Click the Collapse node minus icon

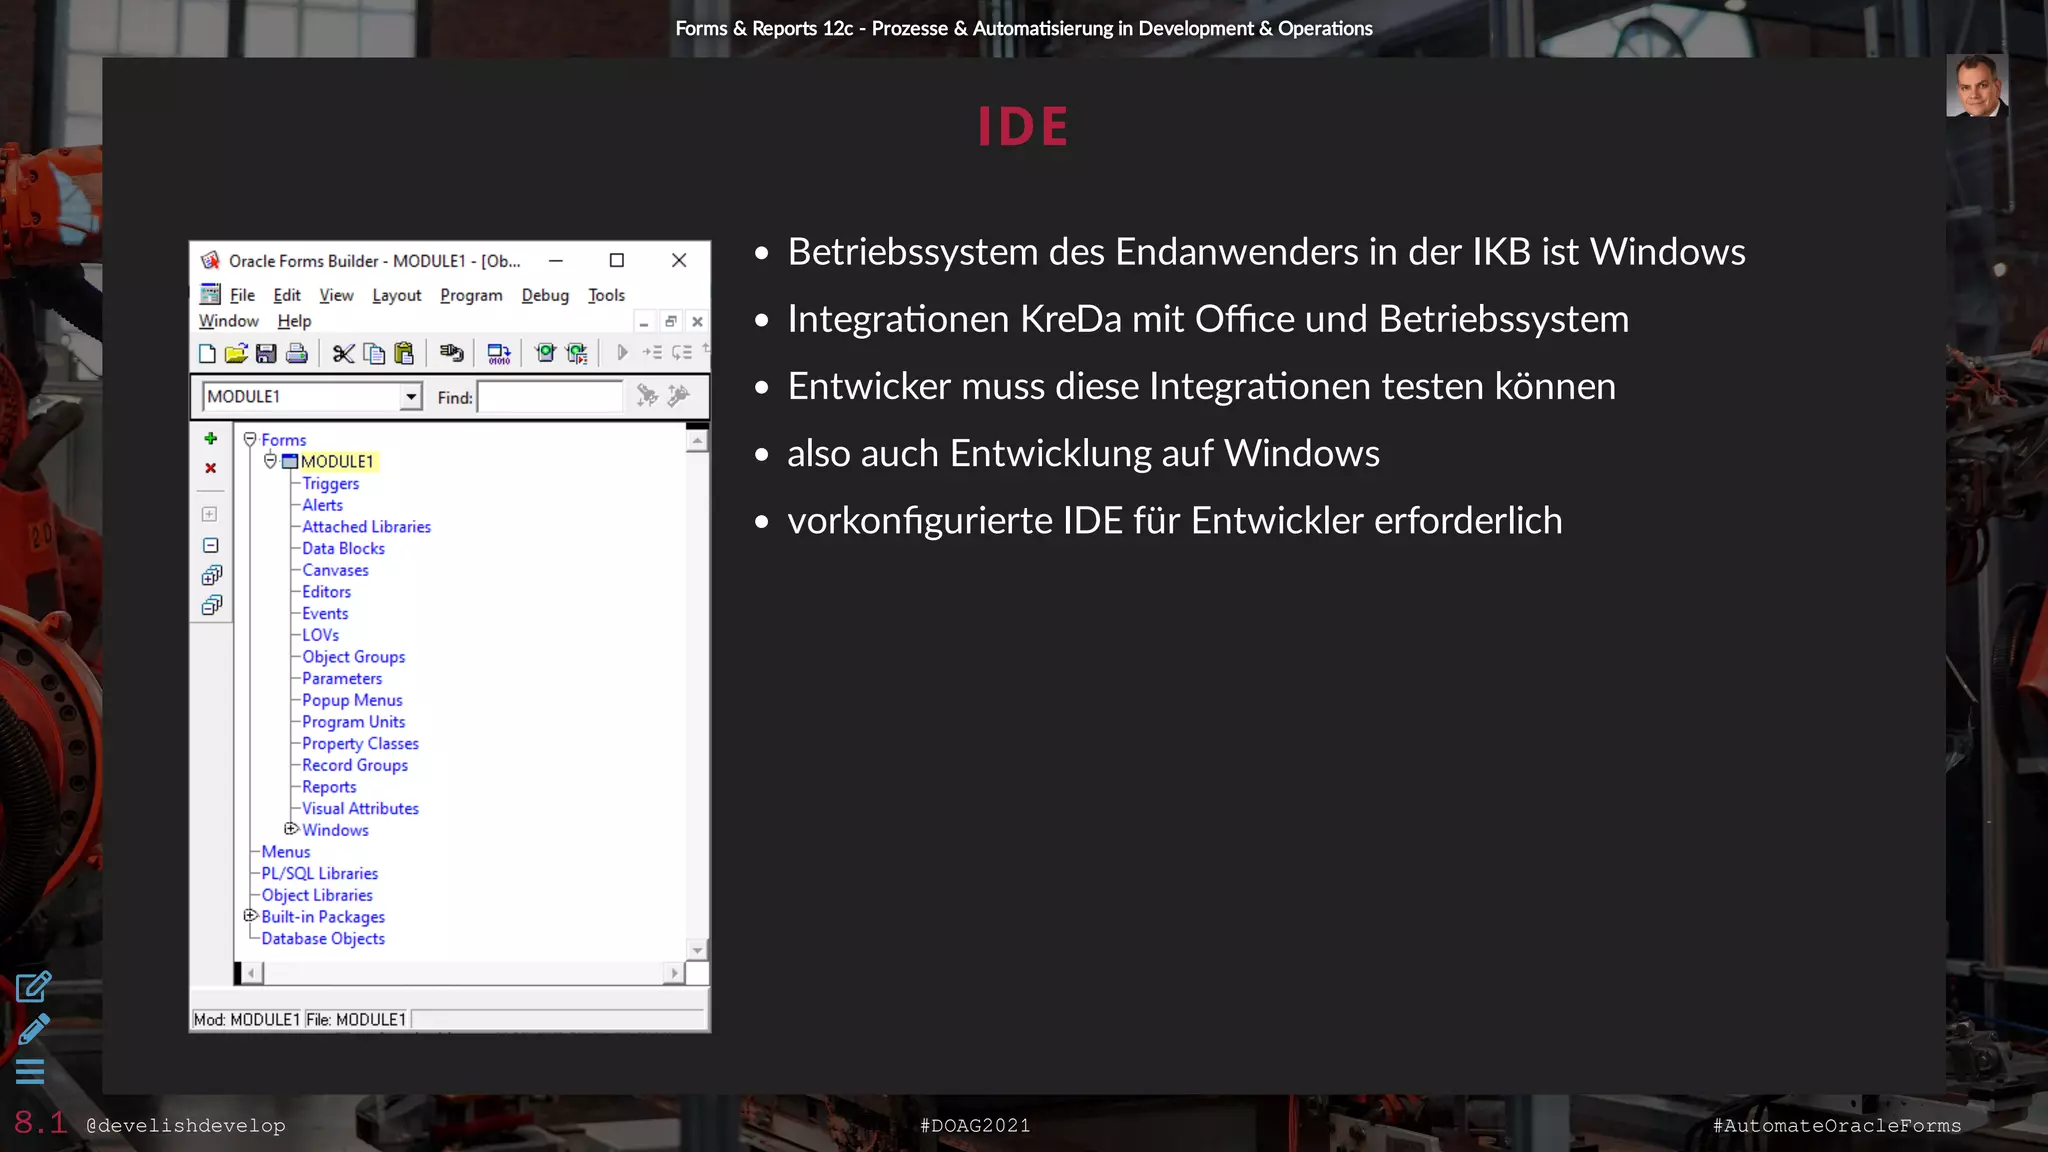click(210, 545)
